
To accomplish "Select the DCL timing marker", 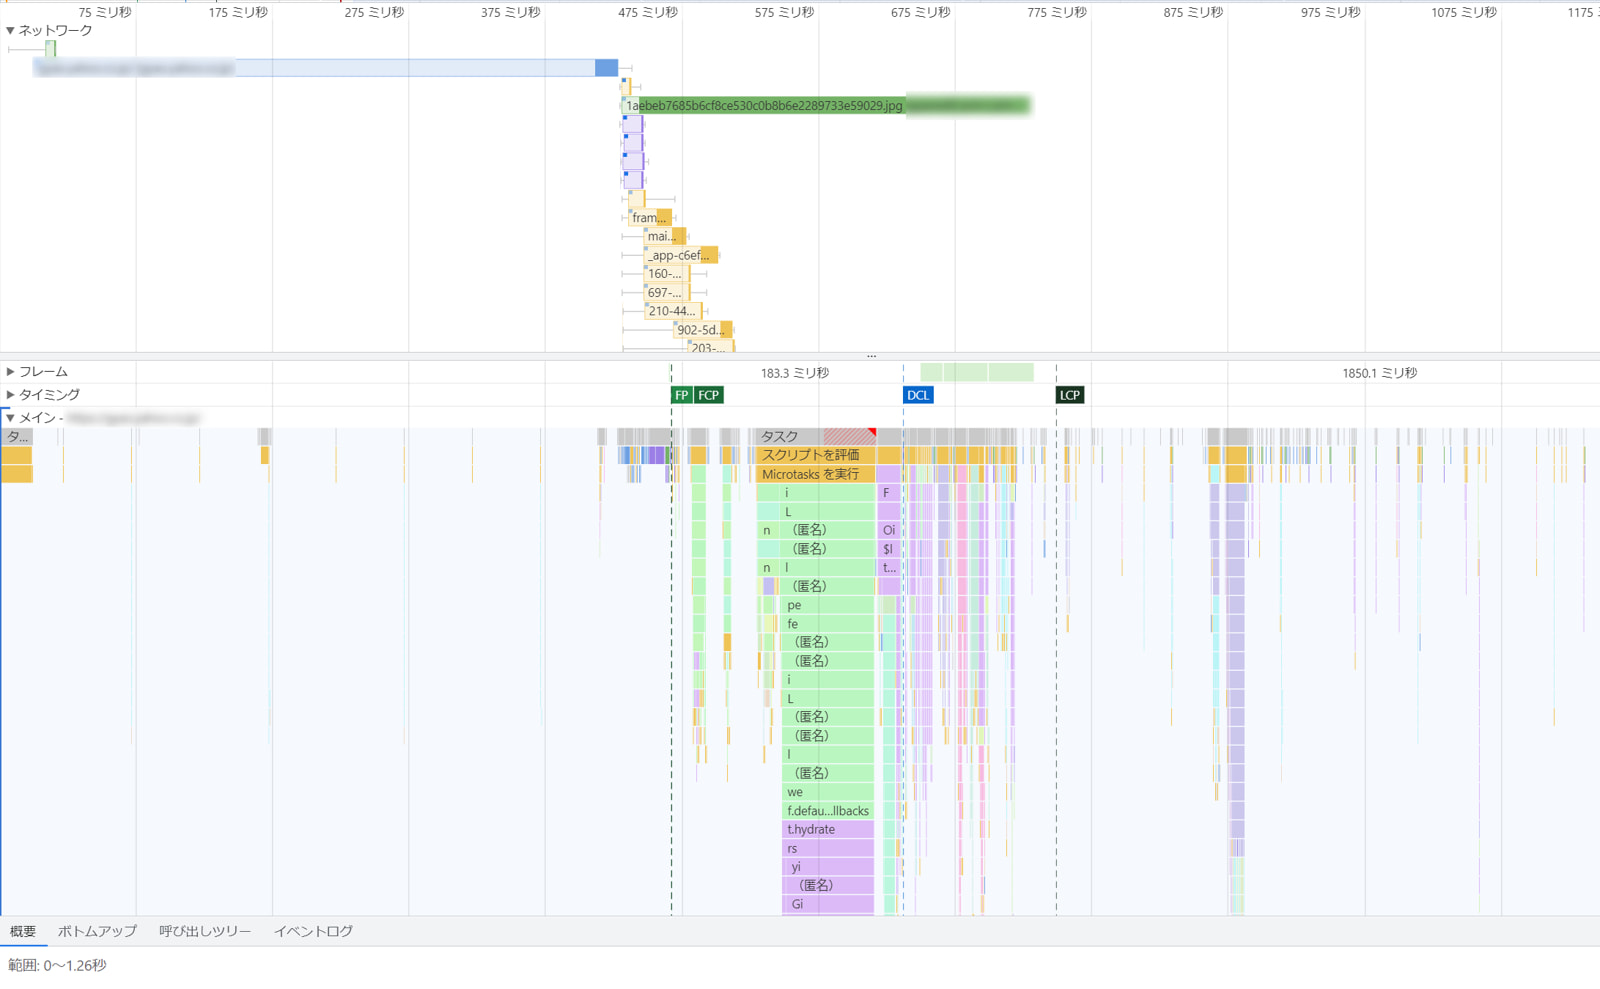I will [917, 395].
